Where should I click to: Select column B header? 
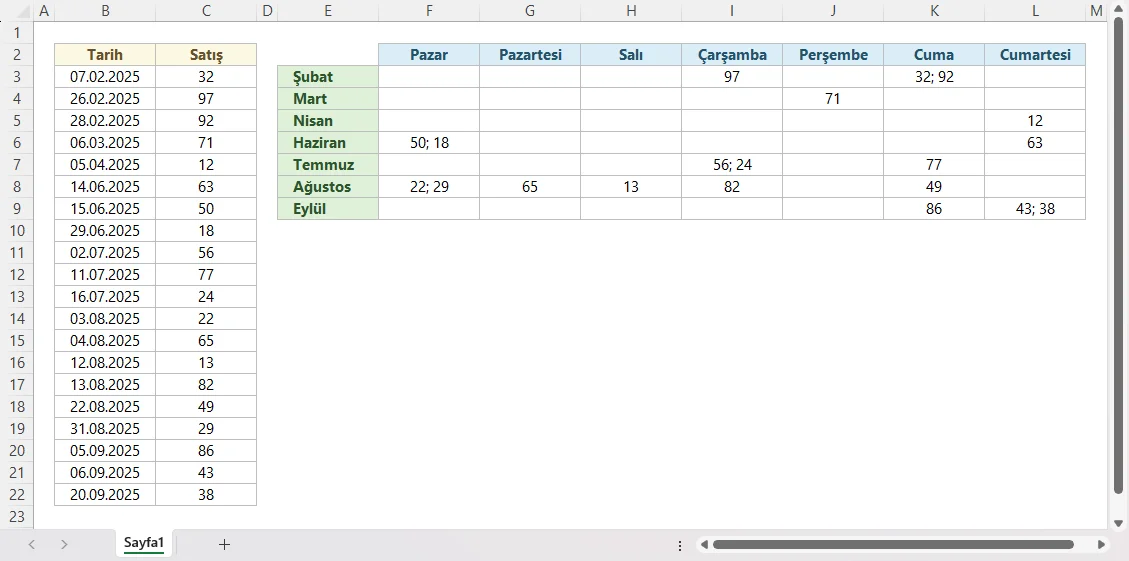pyautogui.click(x=105, y=10)
